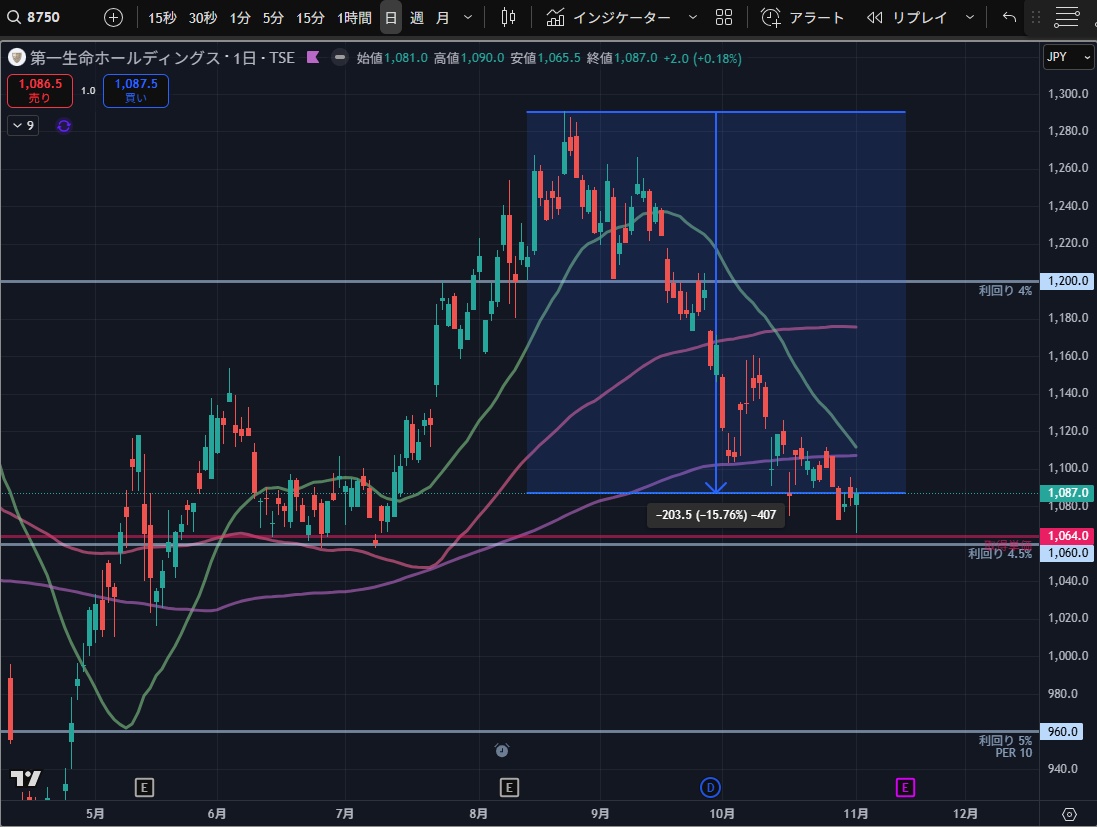Click the red 1,064.0 price label
This screenshot has height=827, width=1097.
[1067, 536]
